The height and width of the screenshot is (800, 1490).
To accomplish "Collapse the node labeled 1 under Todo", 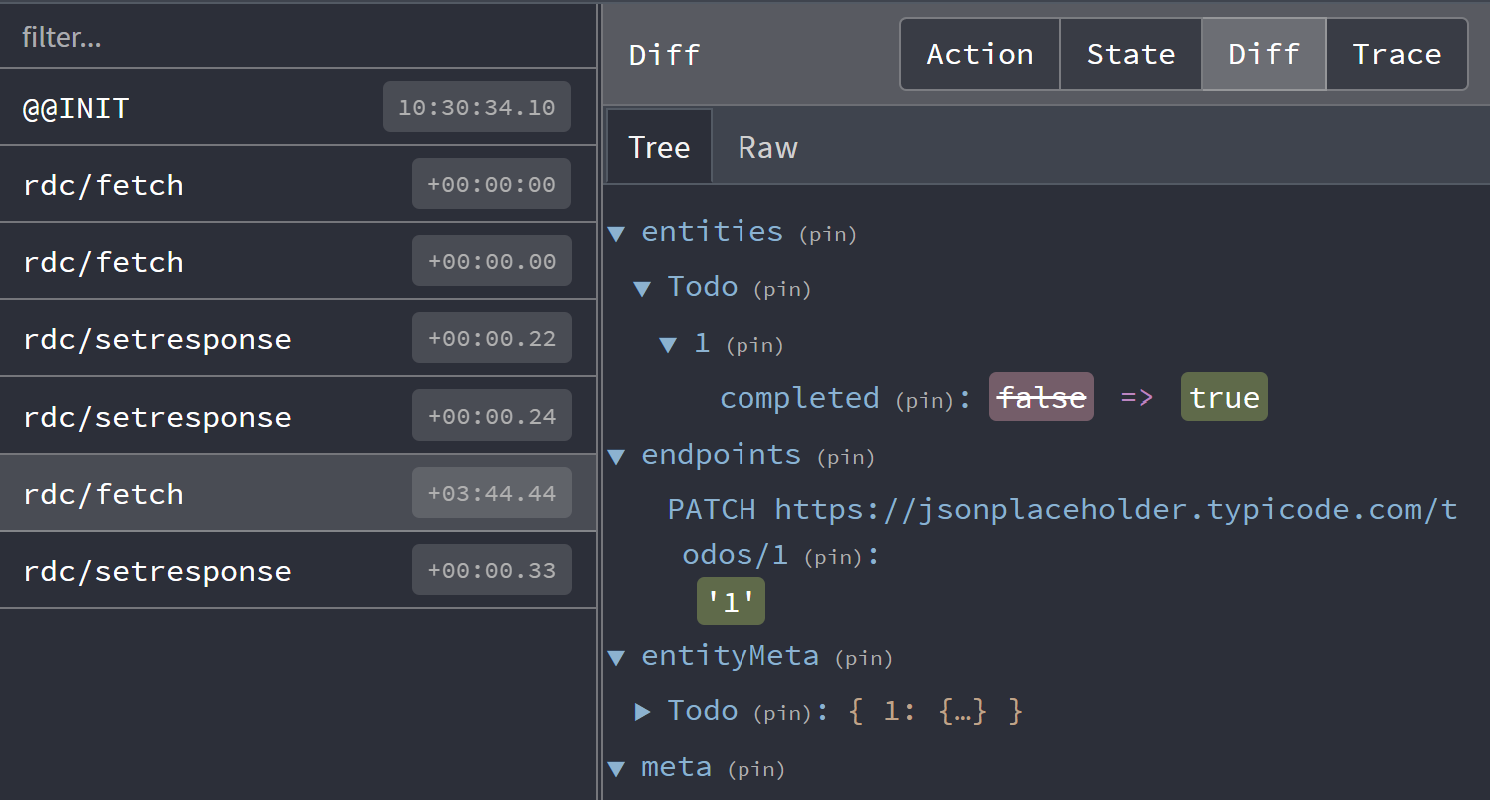I will tap(668, 344).
